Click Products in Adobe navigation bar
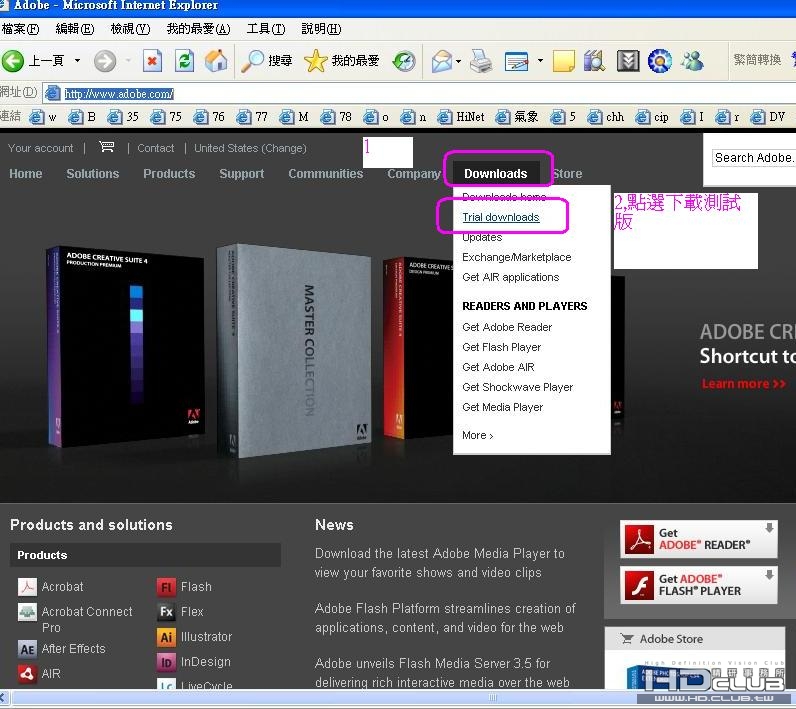This screenshot has width=796, height=709. click(x=169, y=174)
